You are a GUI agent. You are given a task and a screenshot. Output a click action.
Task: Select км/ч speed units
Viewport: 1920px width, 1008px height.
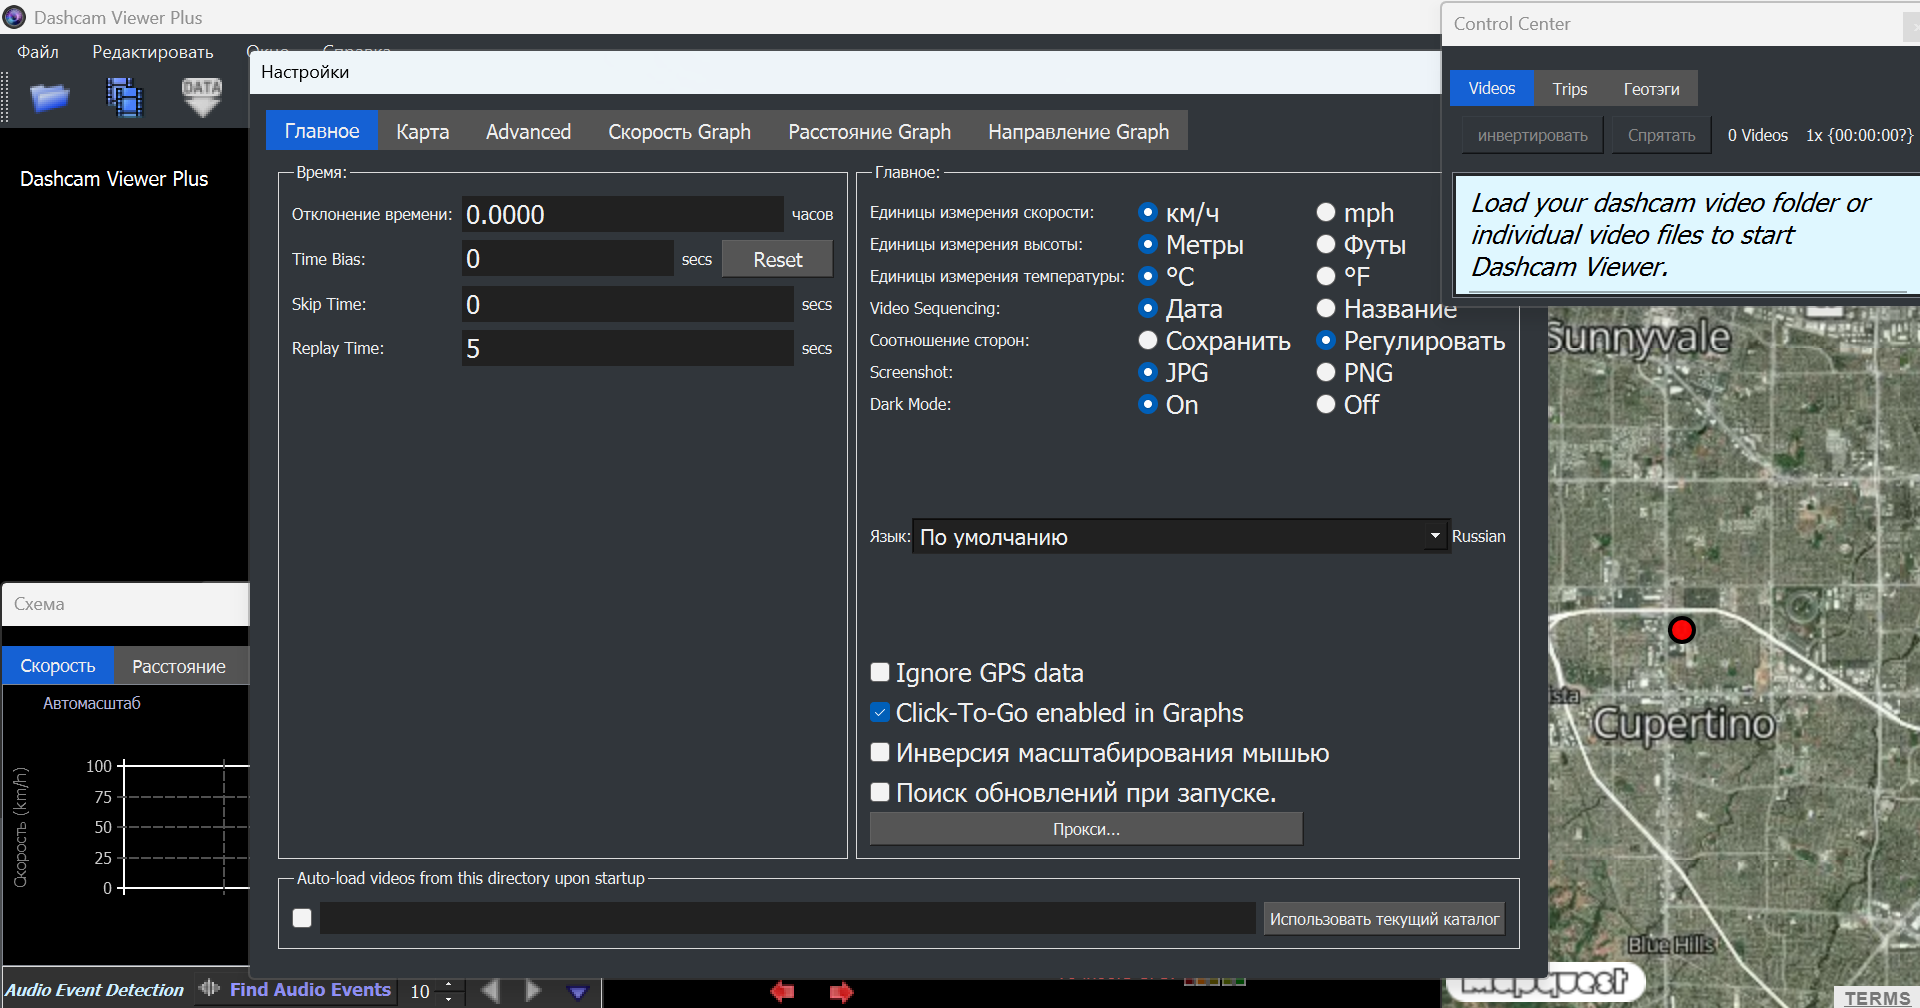(x=1148, y=212)
